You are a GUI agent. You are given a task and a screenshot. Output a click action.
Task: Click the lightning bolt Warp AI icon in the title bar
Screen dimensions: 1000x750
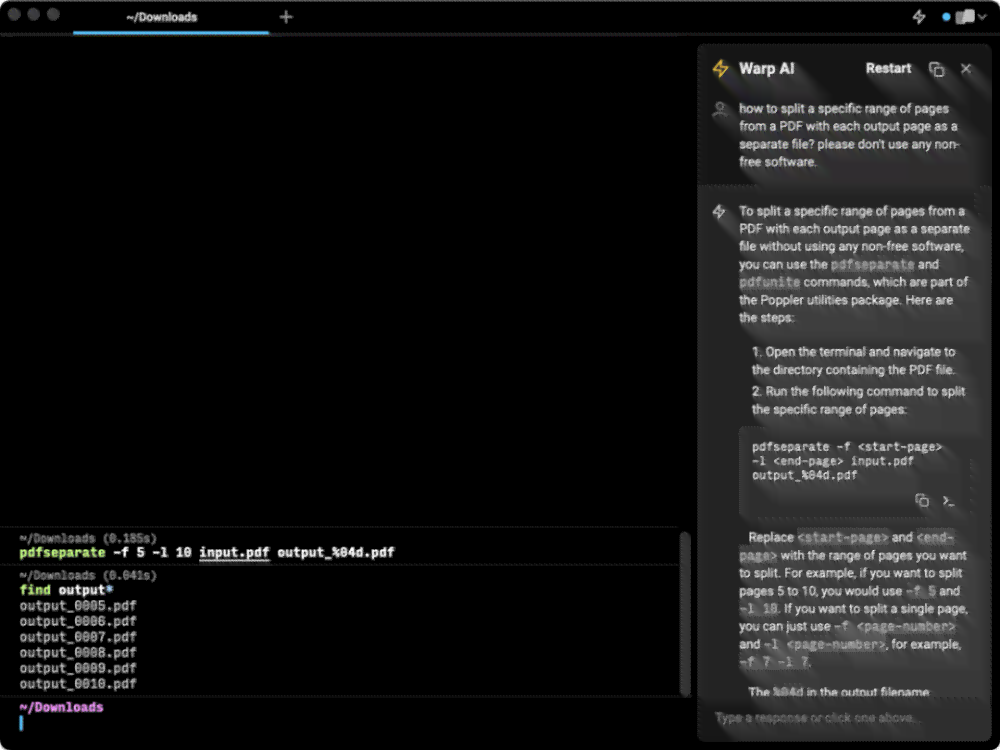click(919, 17)
